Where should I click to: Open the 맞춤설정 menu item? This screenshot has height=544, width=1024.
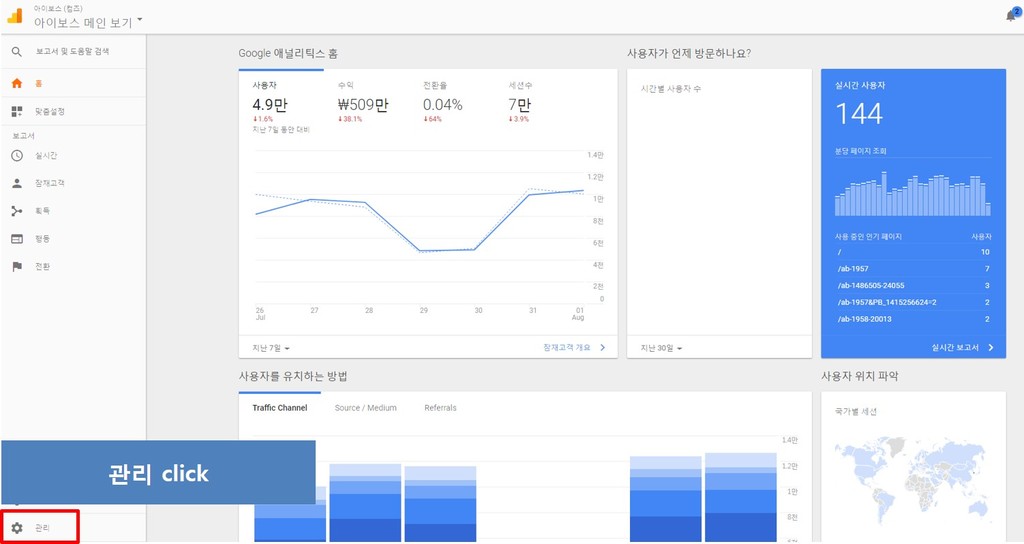pos(50,112)
